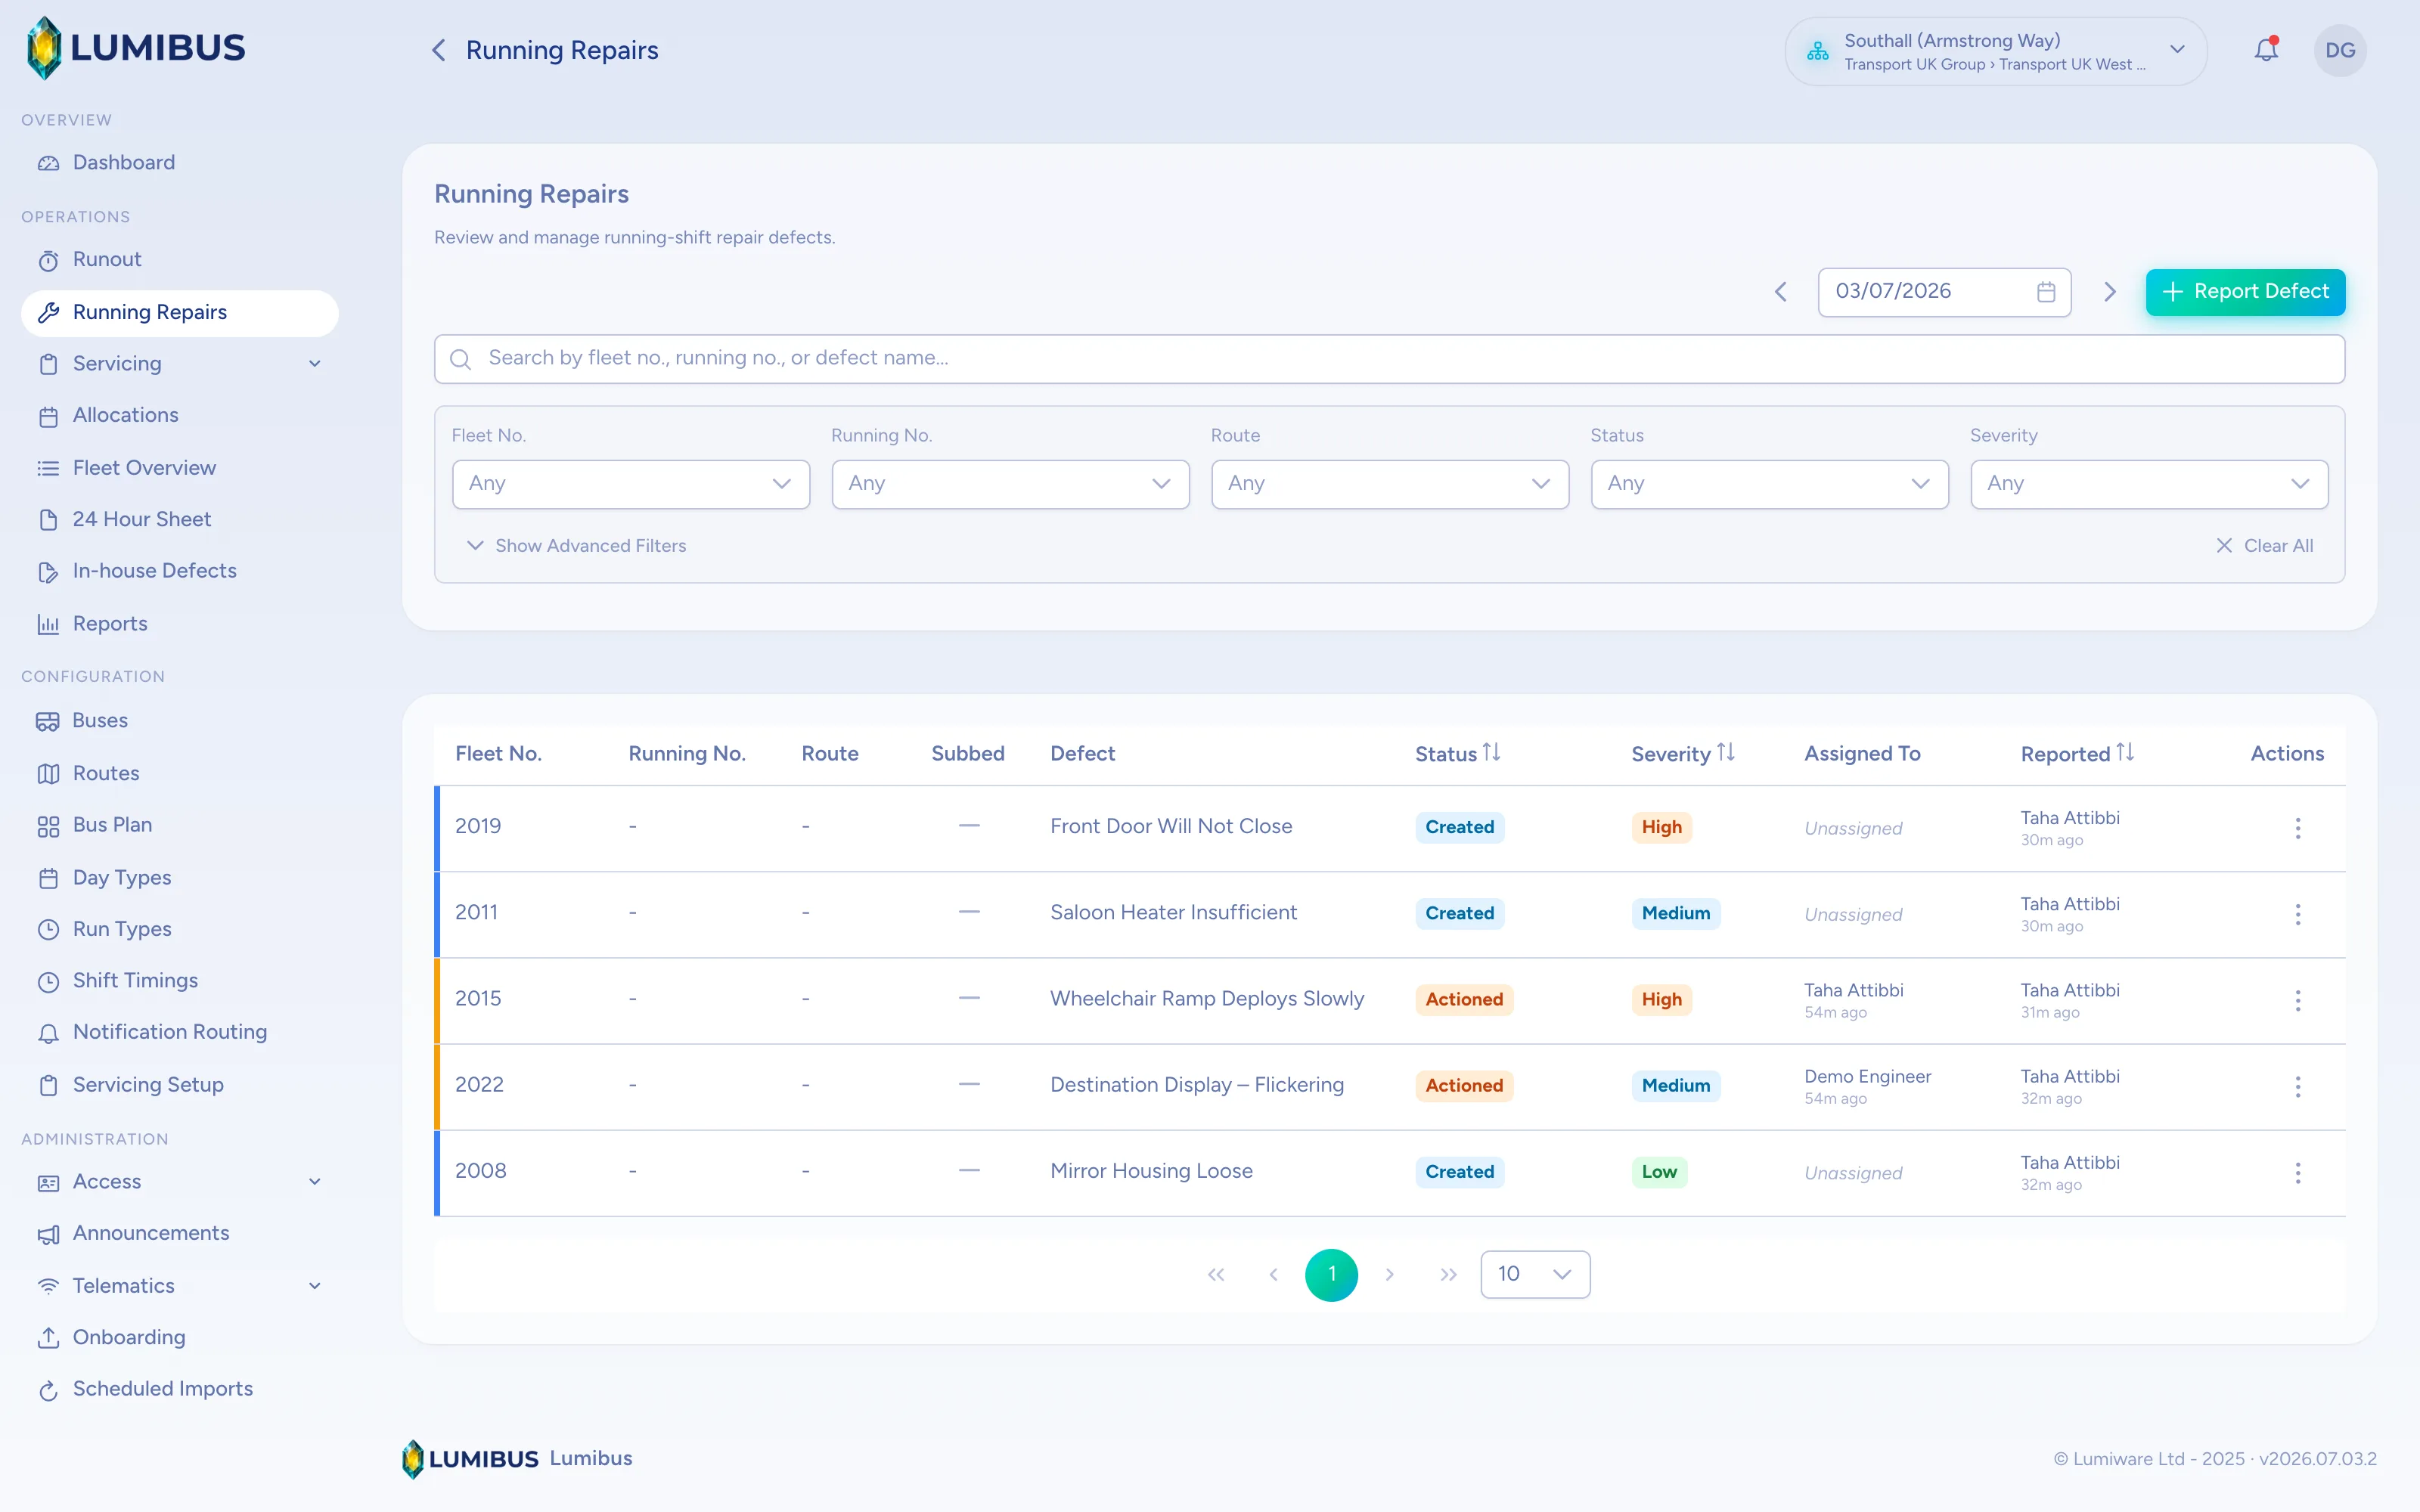Image resolution: width=2420 pixels, height=1512 pixels.
Task: Open Announcements page
Action: (180, 1233)
